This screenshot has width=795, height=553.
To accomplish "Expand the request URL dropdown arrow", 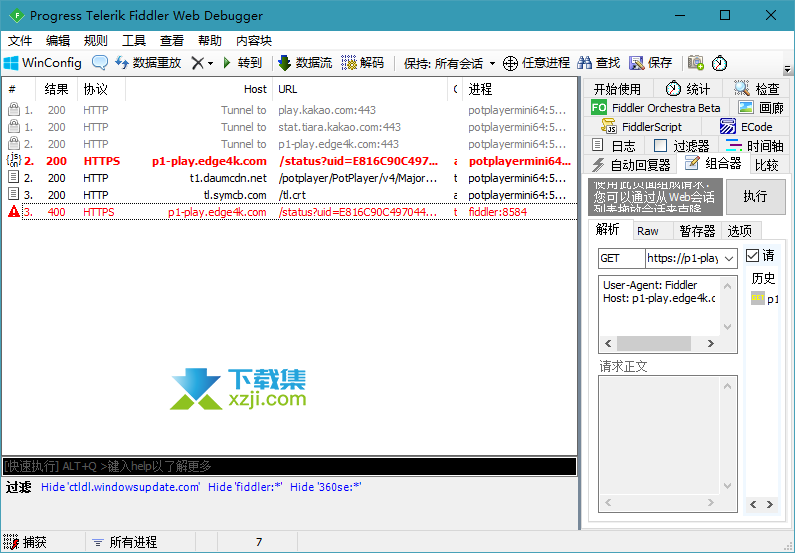I will tap(729, 259).
